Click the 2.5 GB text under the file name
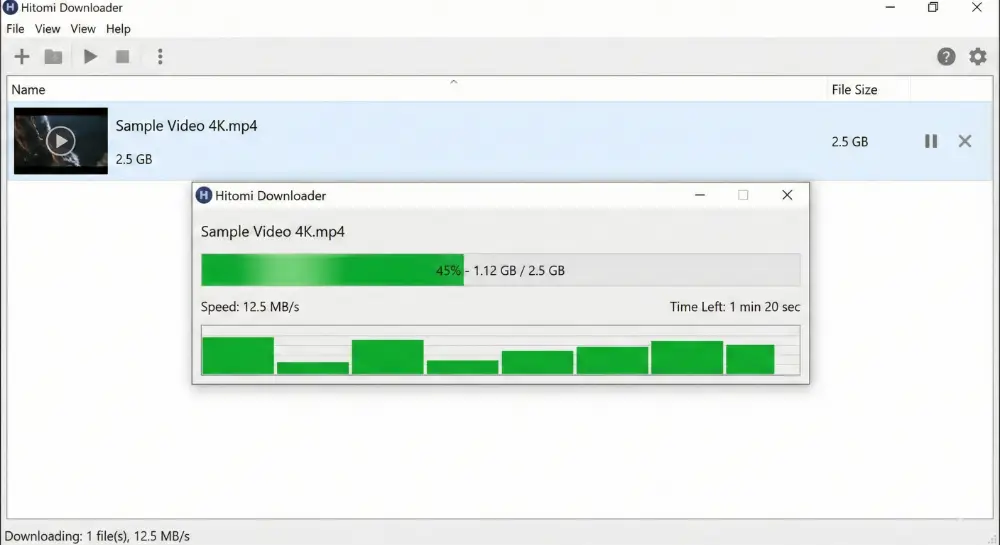 click(134, 159)
